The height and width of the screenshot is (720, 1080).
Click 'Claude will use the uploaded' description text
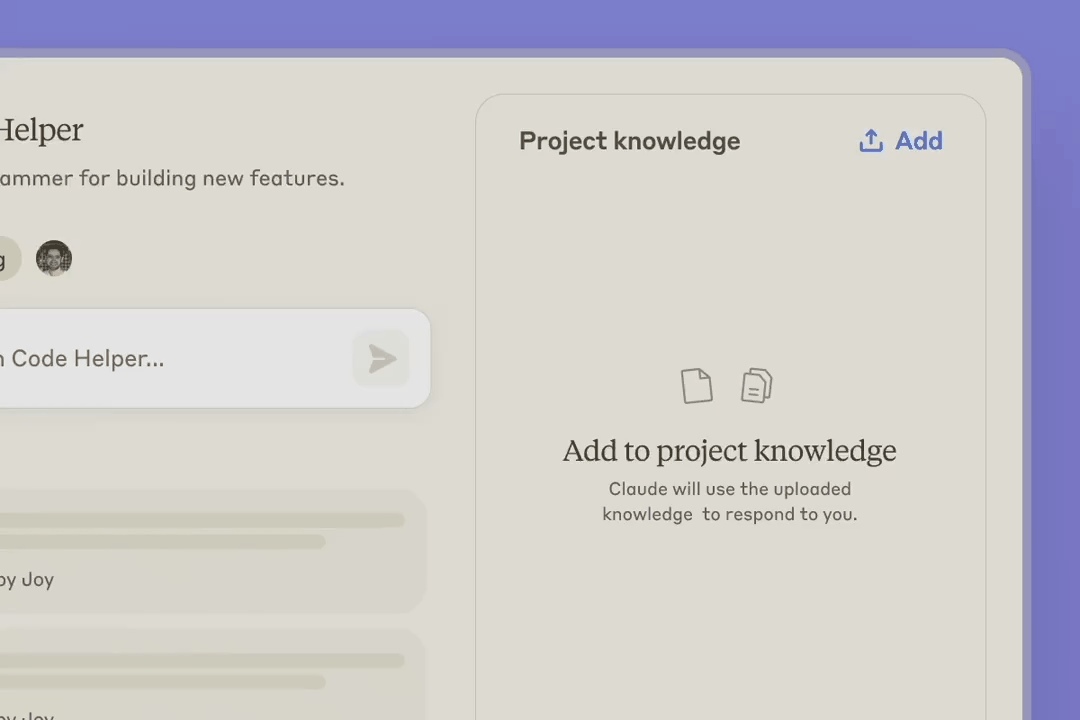click(729, 488)
